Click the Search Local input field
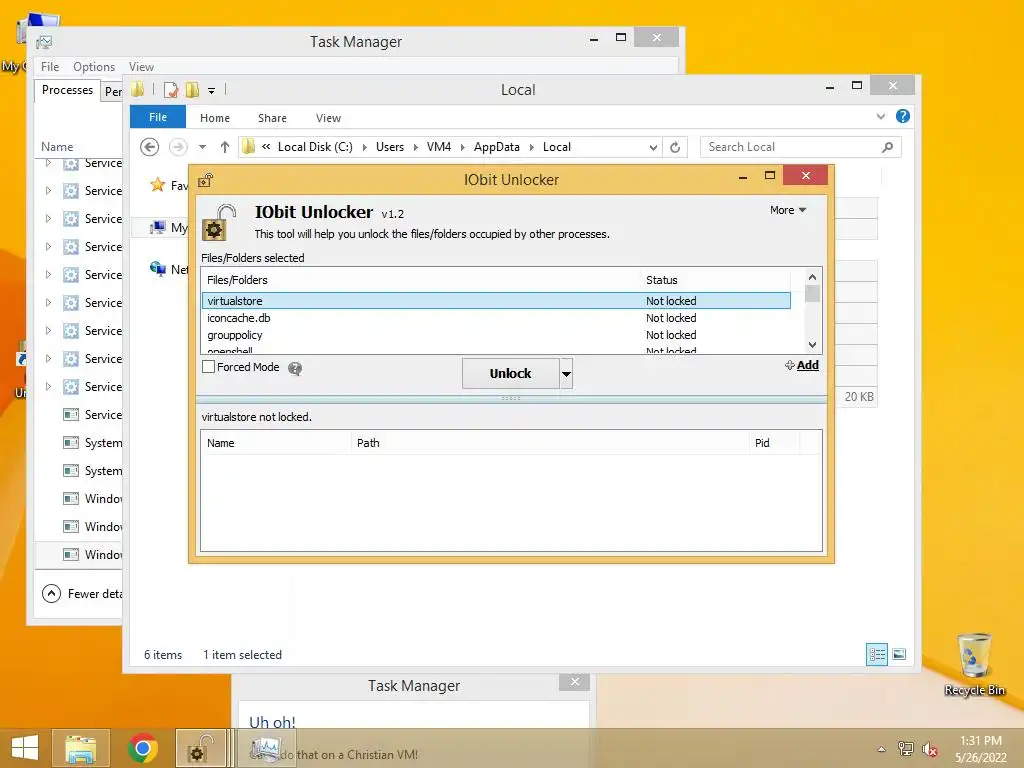Screen dimensions: 1024x768 [790, 147]
